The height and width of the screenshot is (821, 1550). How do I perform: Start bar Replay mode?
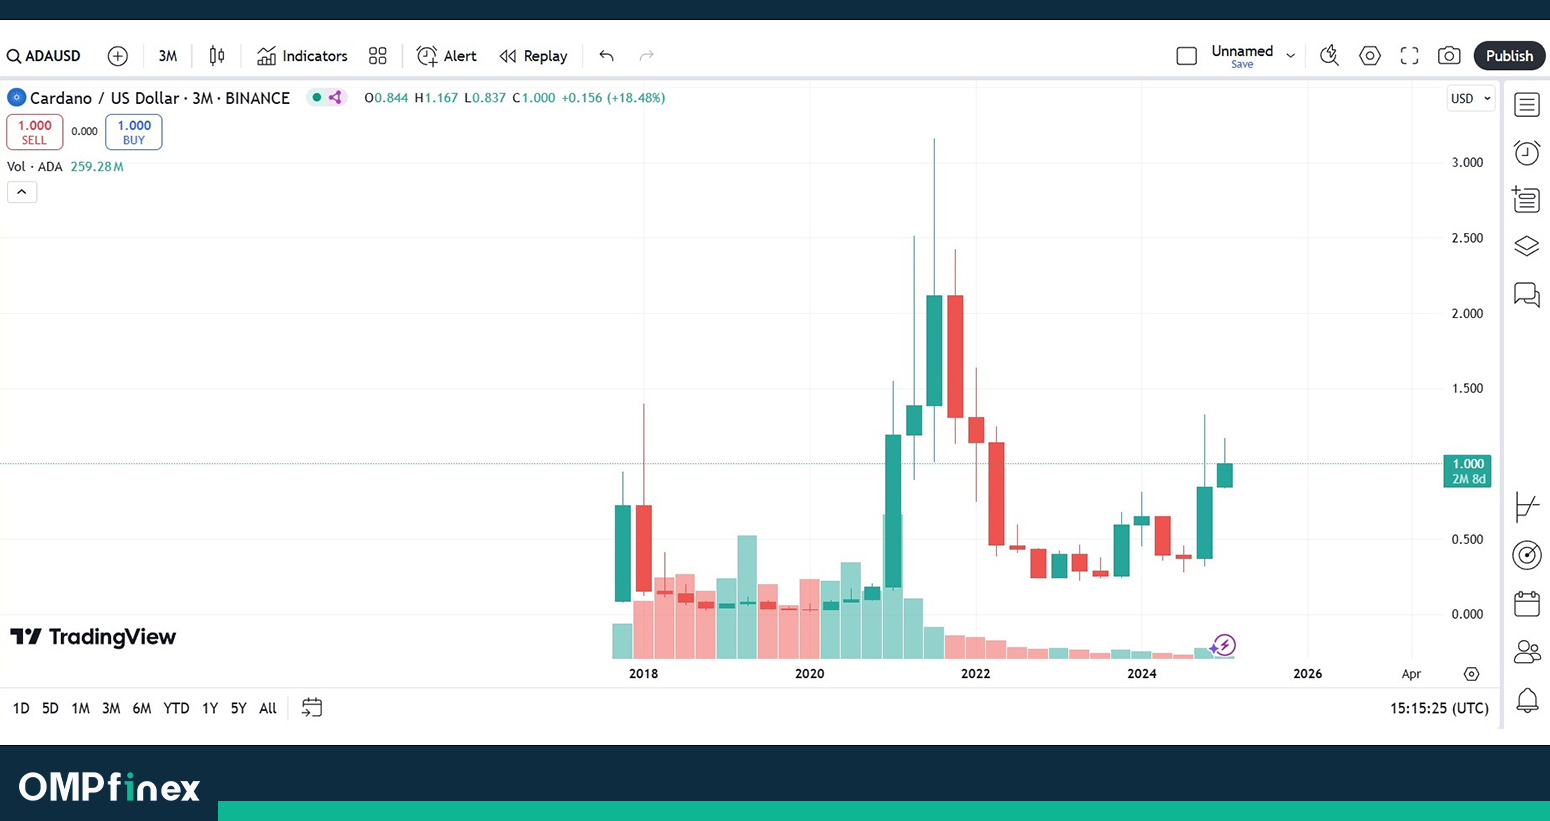[x=534, y=56]
